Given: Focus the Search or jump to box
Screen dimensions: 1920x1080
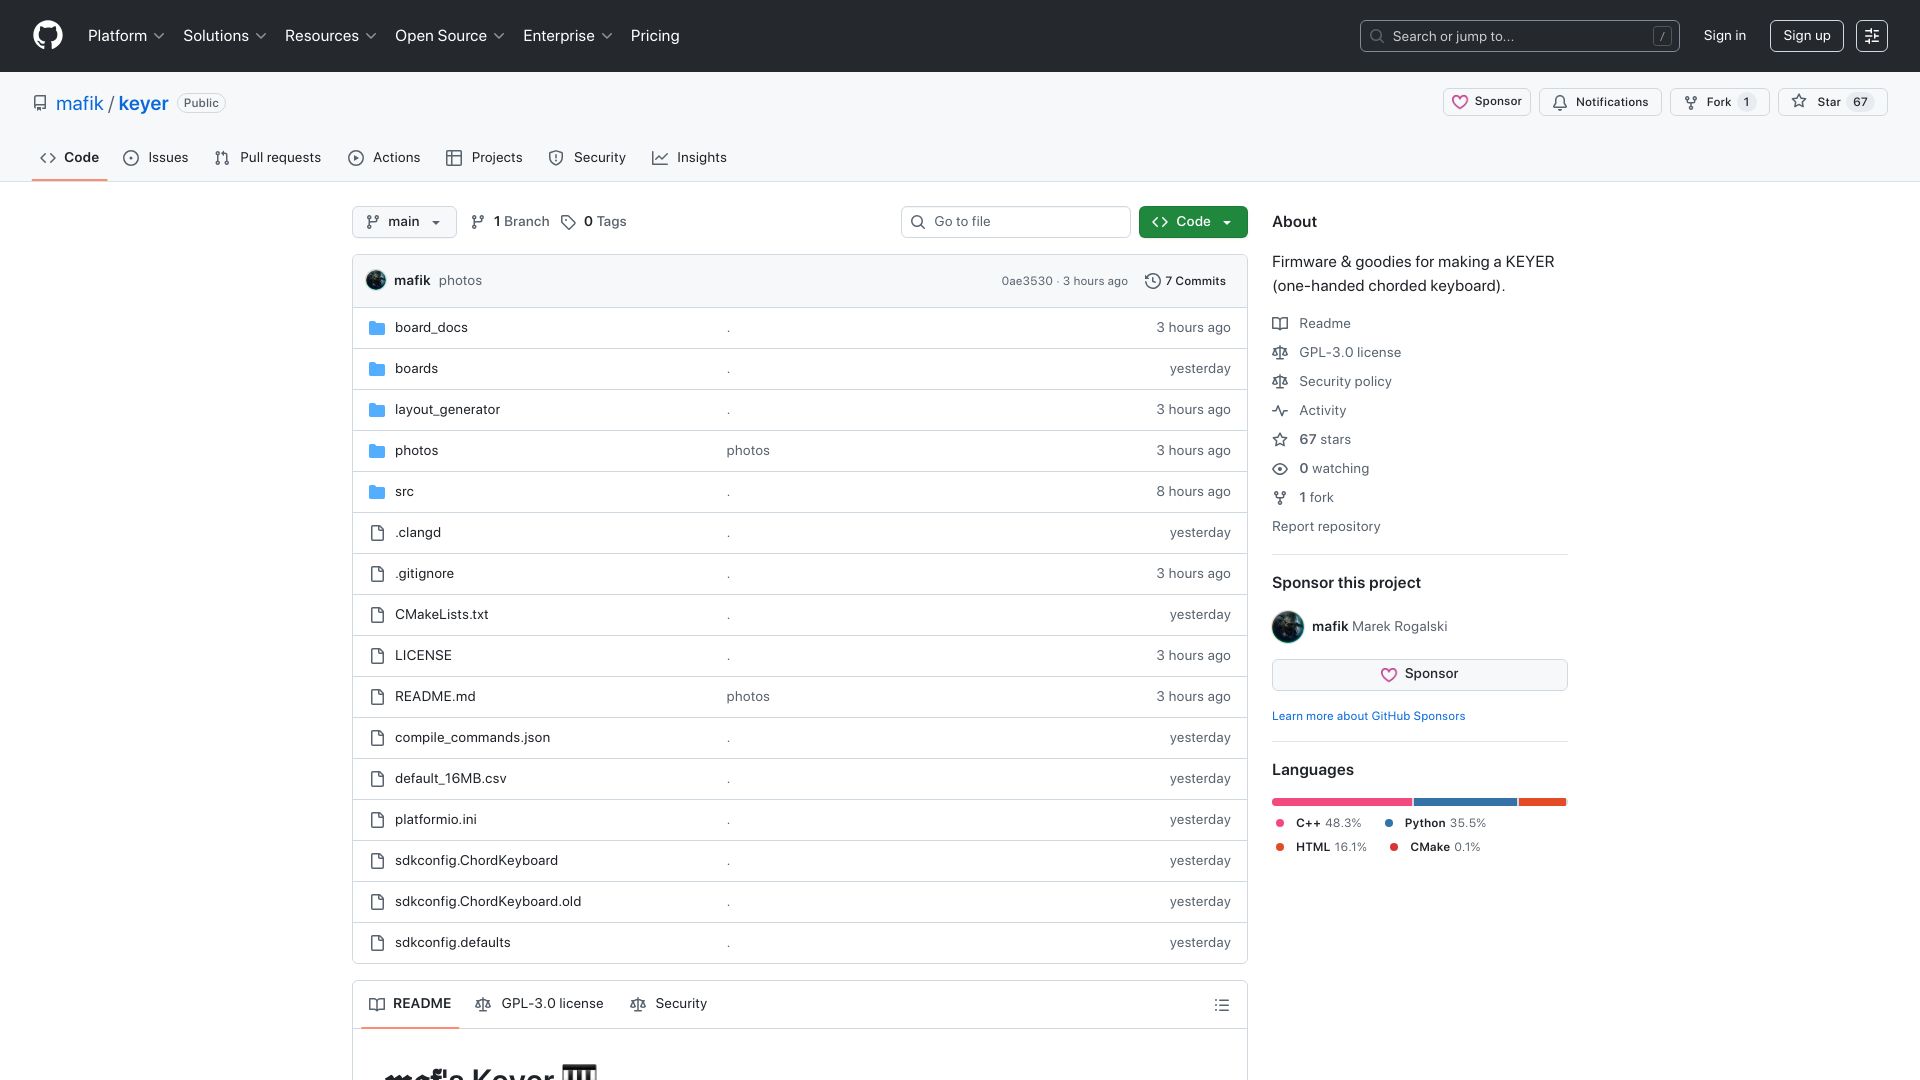Looking at the screenshot, I should [1519, 36].
